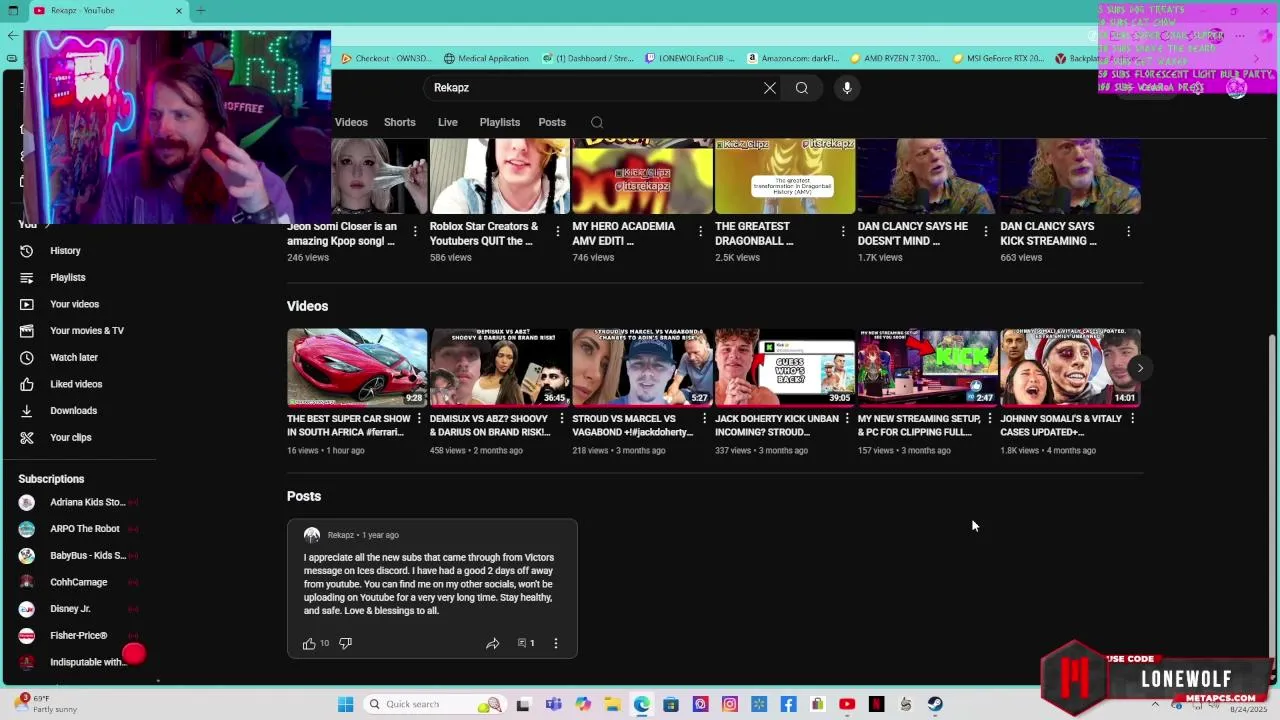Open Your clips in the sidebar
The width and height of the screenshot is (1280, 720).
[70, 438]
